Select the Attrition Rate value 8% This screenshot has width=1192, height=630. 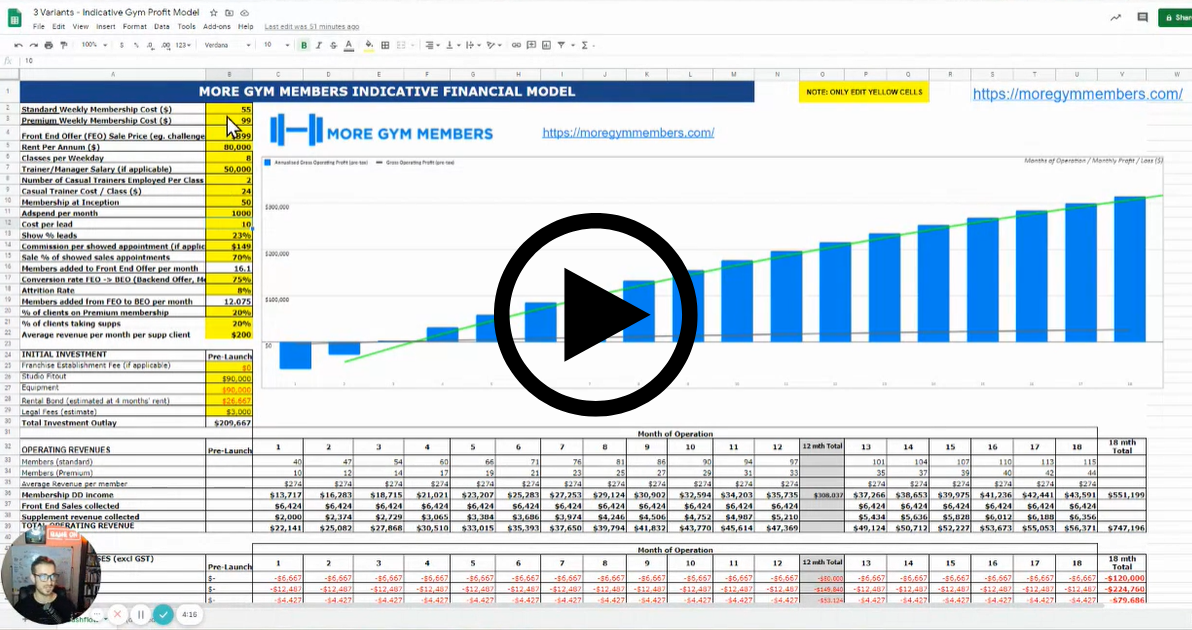coord(229,290)
